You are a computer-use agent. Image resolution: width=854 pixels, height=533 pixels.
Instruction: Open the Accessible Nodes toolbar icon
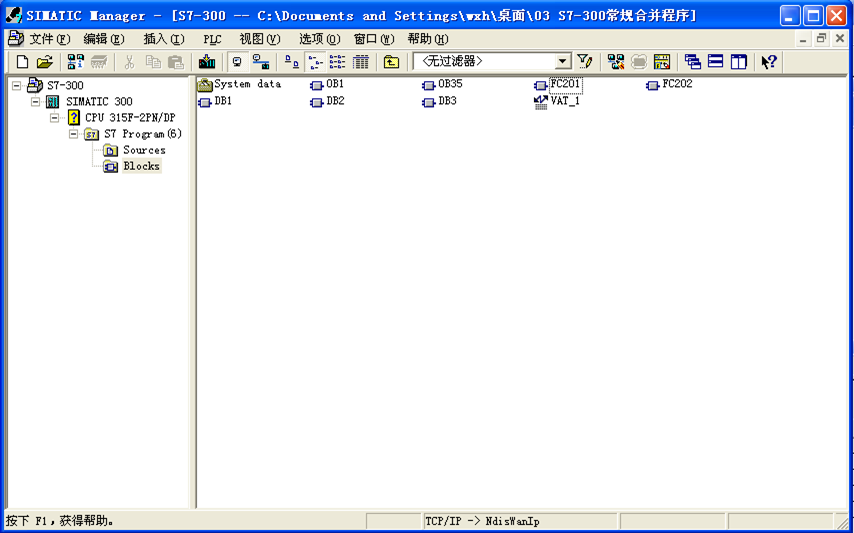pos(75,62)
